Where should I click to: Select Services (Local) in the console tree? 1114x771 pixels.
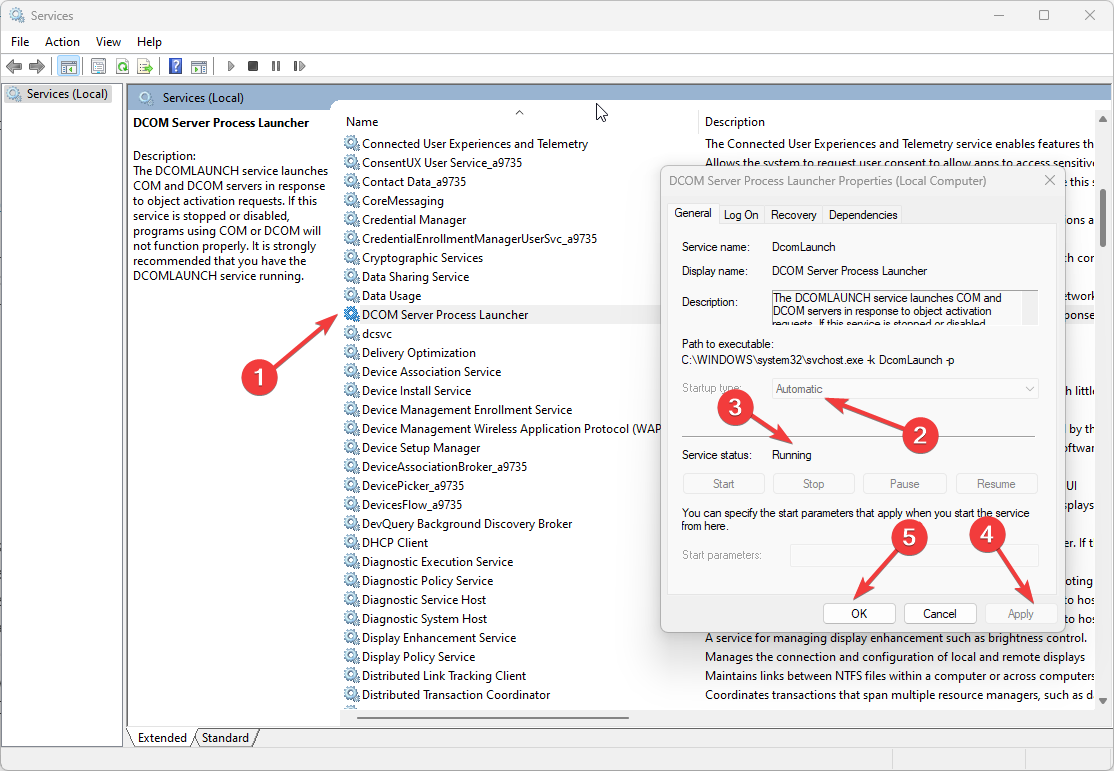(x=58, y=94)
